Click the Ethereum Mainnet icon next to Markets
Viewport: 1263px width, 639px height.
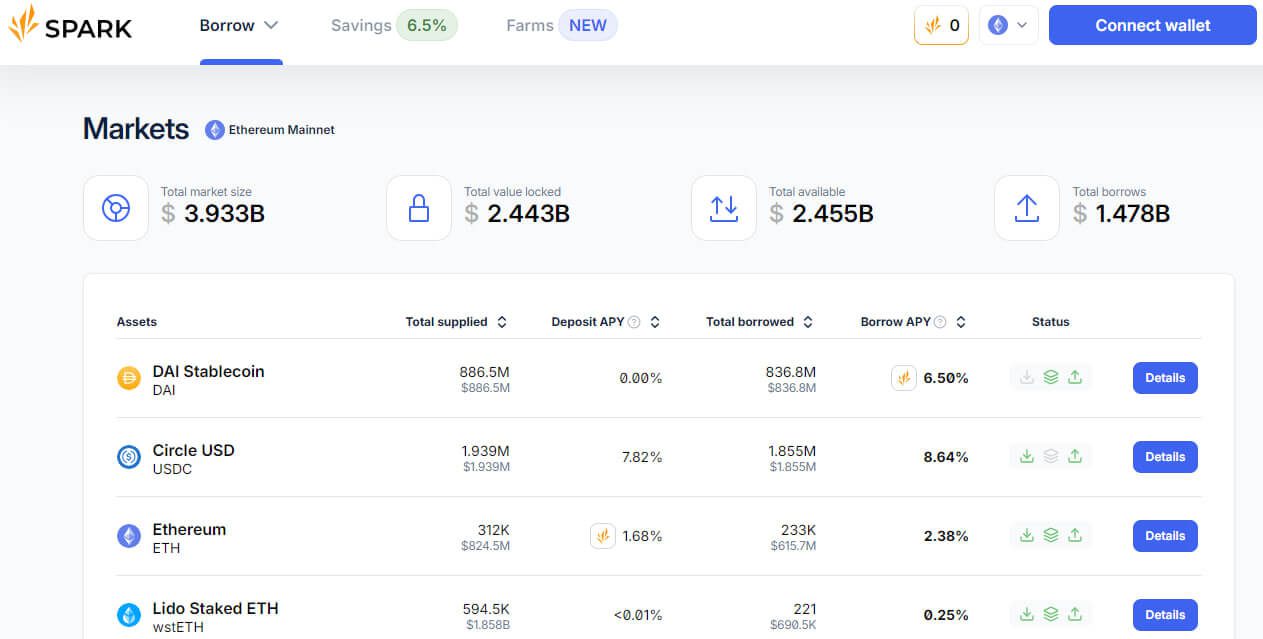pyautogui.click(x=215, y=129)
